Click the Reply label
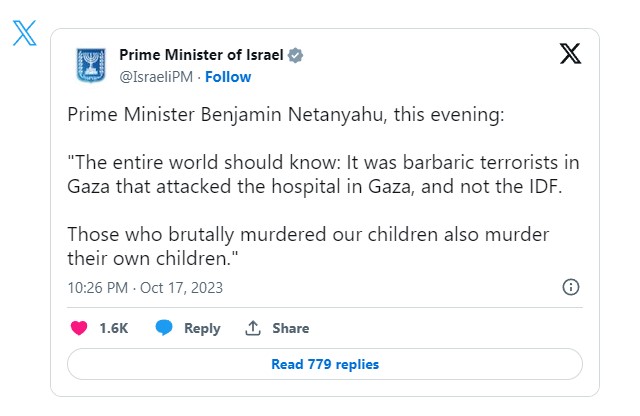 202,328
